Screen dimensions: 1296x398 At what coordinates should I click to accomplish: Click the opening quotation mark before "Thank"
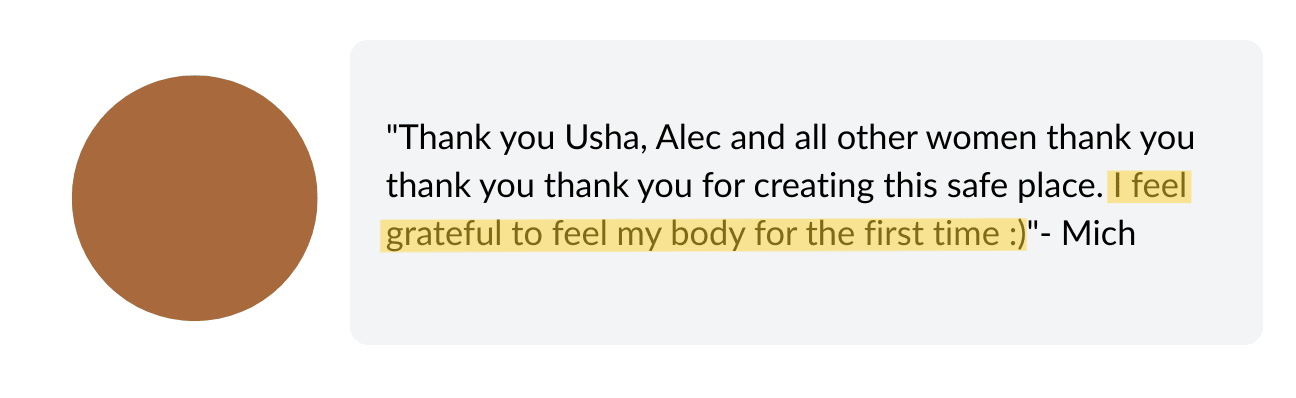coord(393,129)
